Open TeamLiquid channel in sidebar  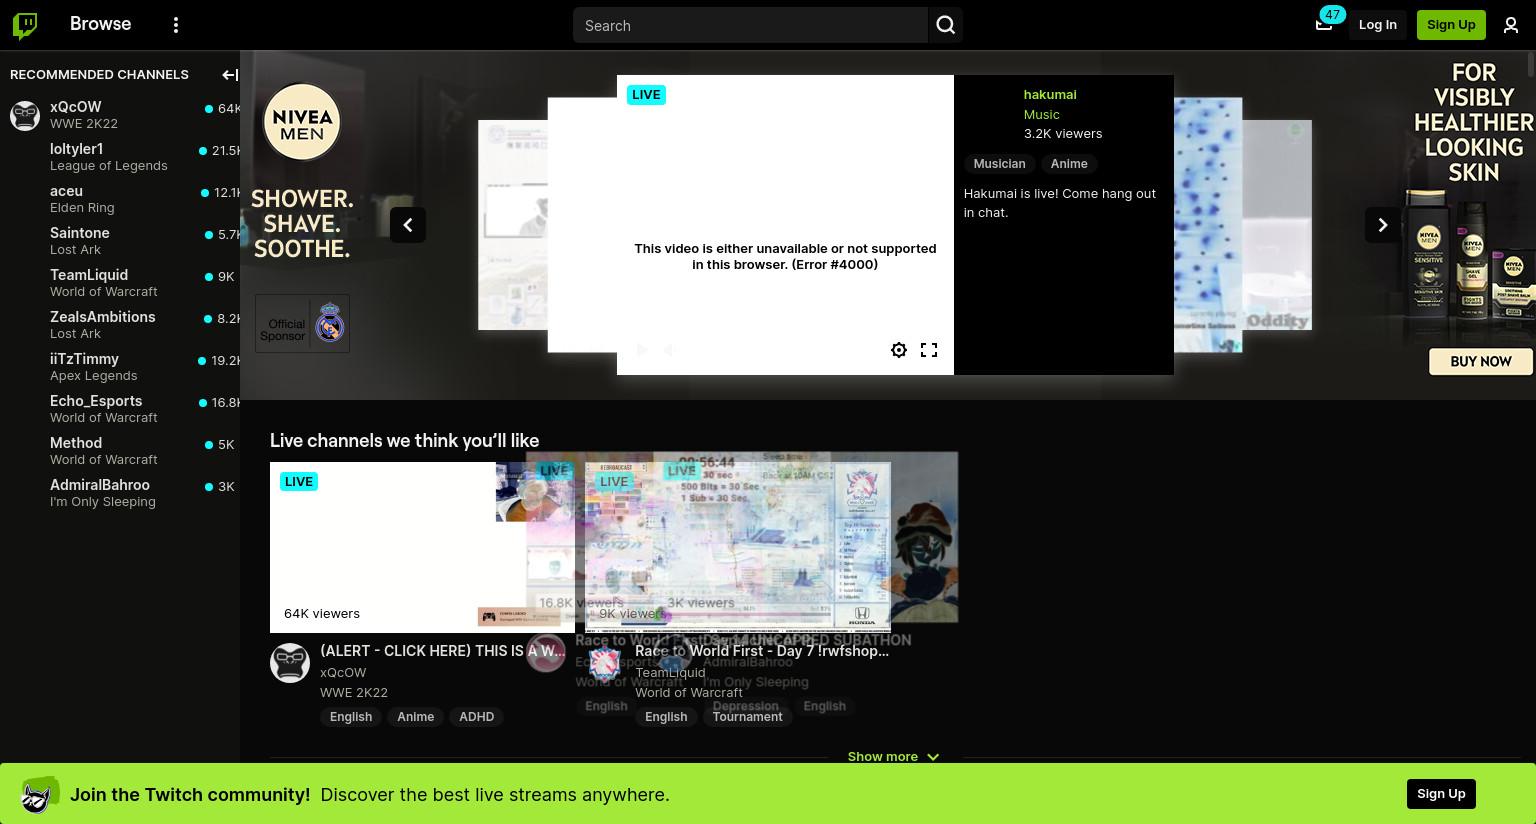pyautogui.click(x=120, y=283)
